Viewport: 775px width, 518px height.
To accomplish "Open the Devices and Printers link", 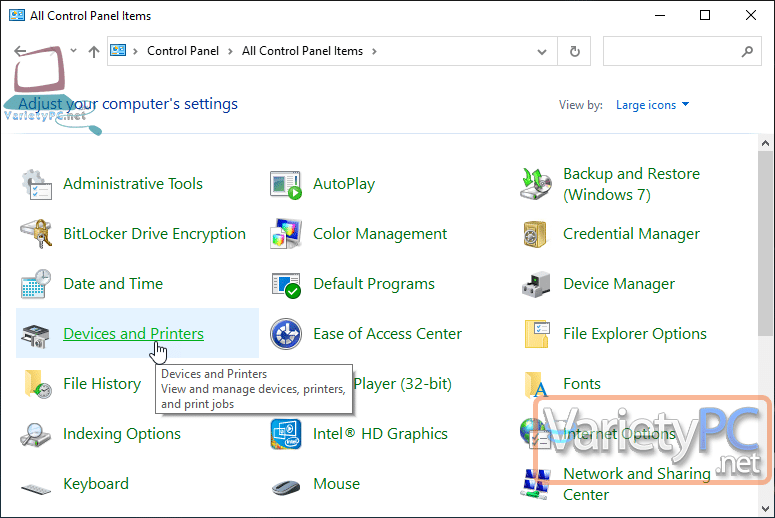I will (x=133, y=334).
